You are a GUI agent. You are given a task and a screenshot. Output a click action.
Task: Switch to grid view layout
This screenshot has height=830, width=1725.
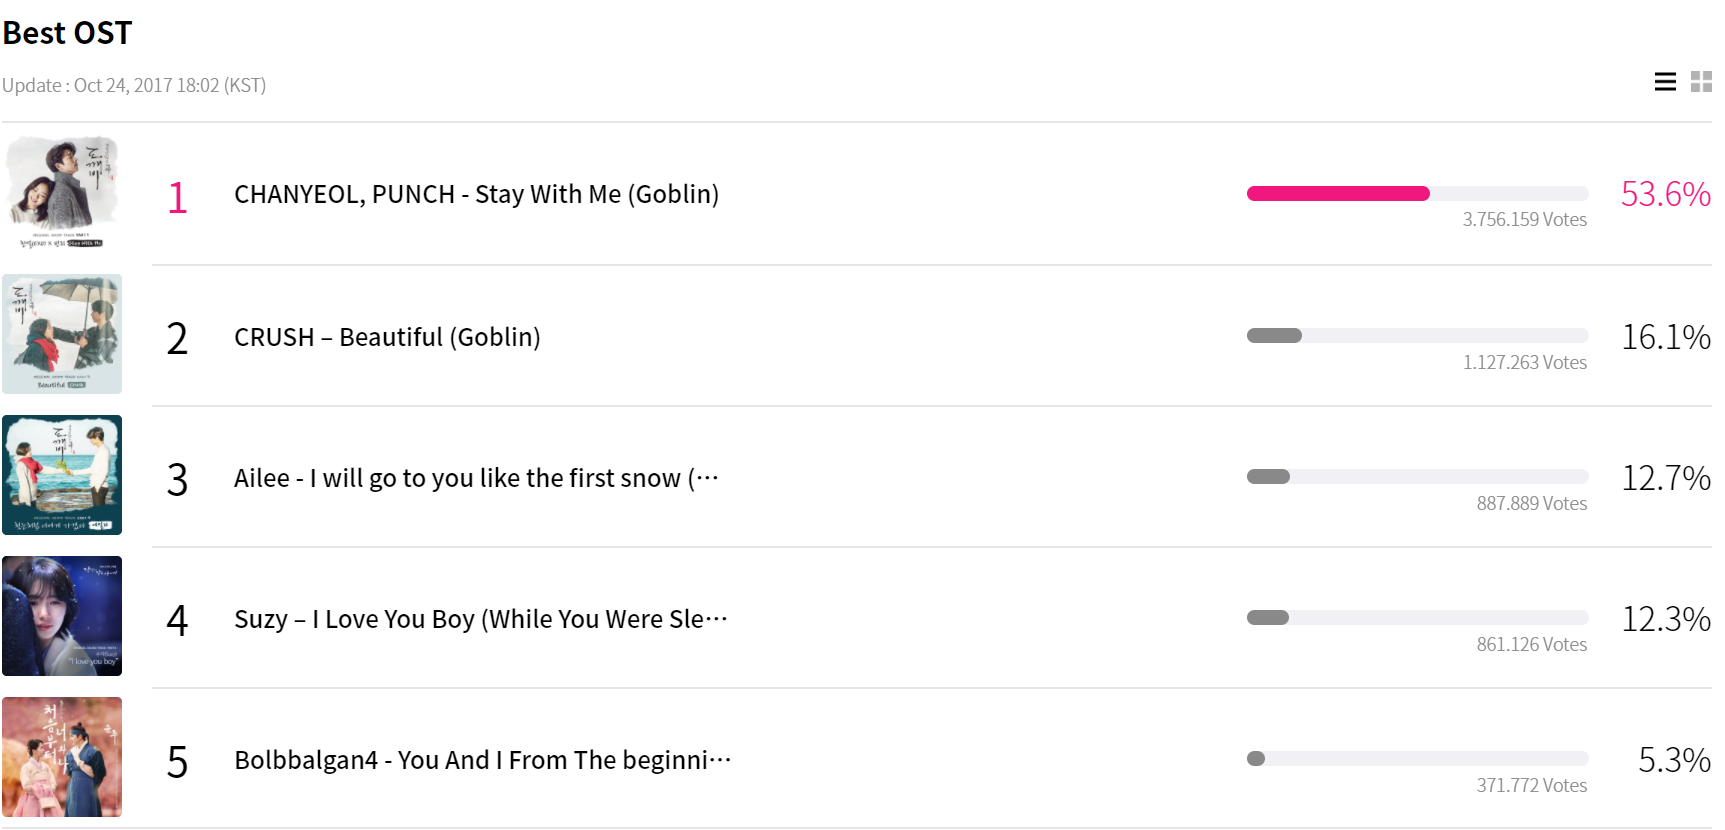click(x=1701, y=82)
